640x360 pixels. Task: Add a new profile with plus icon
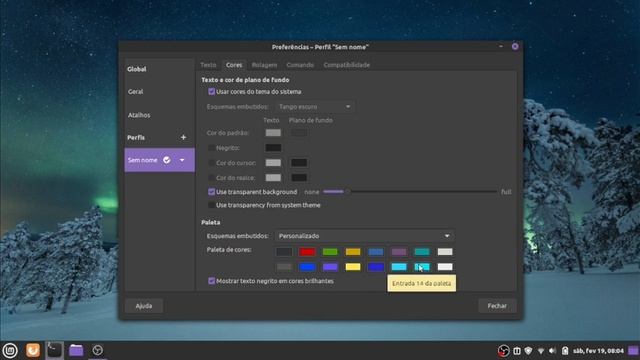click(x=183, y=138)
